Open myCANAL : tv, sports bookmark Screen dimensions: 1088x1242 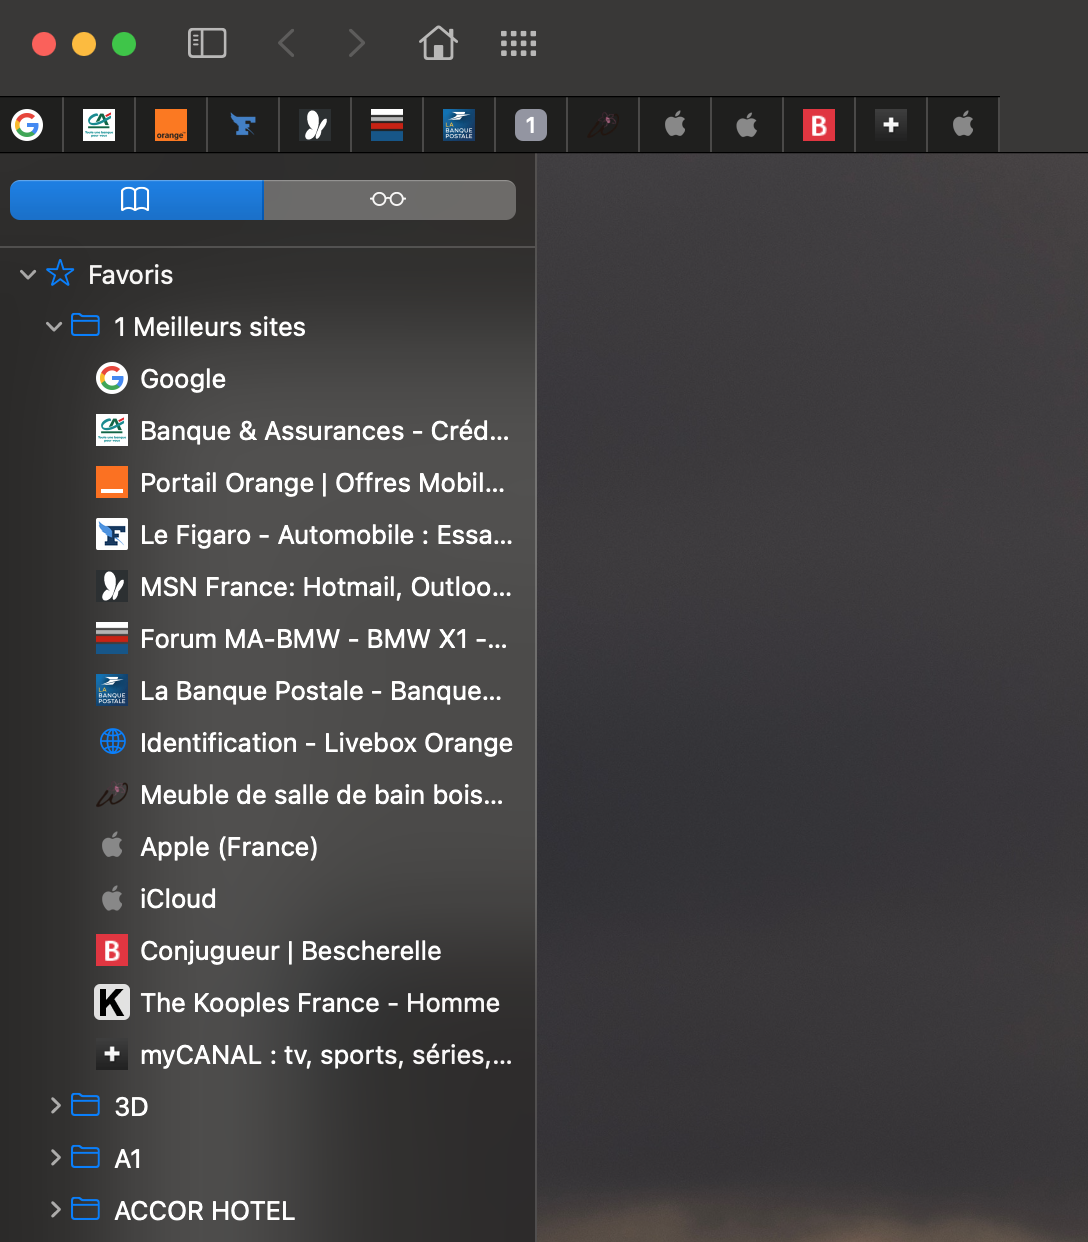pos(267,1055)
